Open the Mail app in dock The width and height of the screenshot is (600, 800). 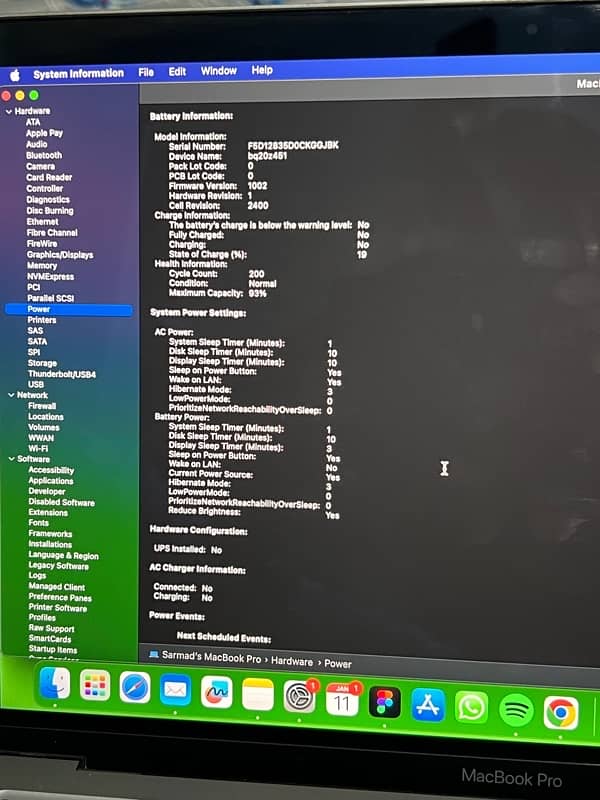pyautogui.click(x=175, y=690)
